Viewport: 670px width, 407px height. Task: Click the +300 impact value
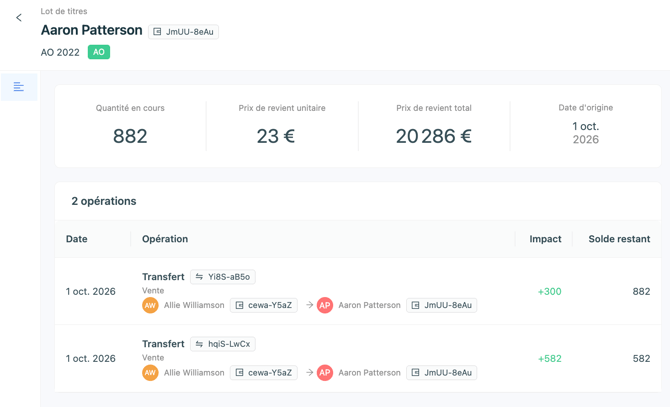point(550,292)
